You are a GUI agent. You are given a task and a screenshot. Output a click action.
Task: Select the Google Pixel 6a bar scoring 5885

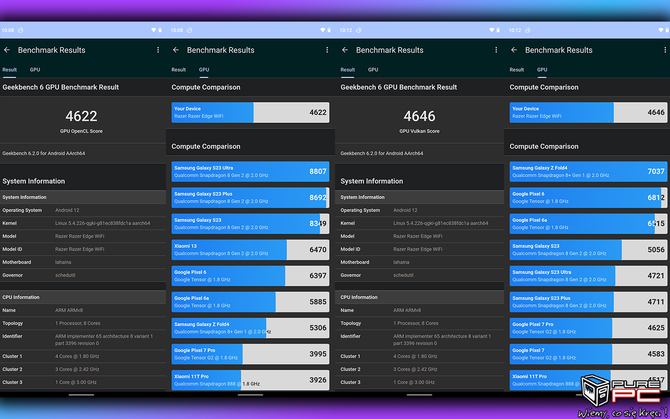250,302
